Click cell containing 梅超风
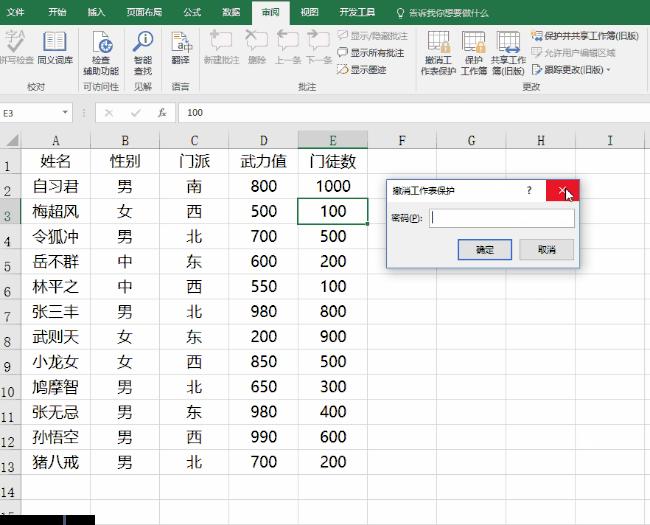Screen dimensions: 650x525 click(56, 211)
